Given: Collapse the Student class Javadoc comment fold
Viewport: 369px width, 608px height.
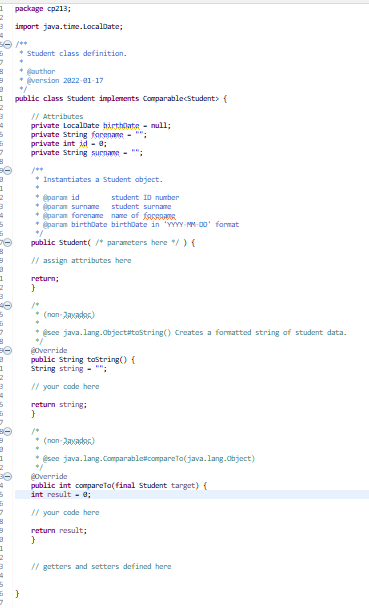Looking at the screenshot, I should click(7, 45).
